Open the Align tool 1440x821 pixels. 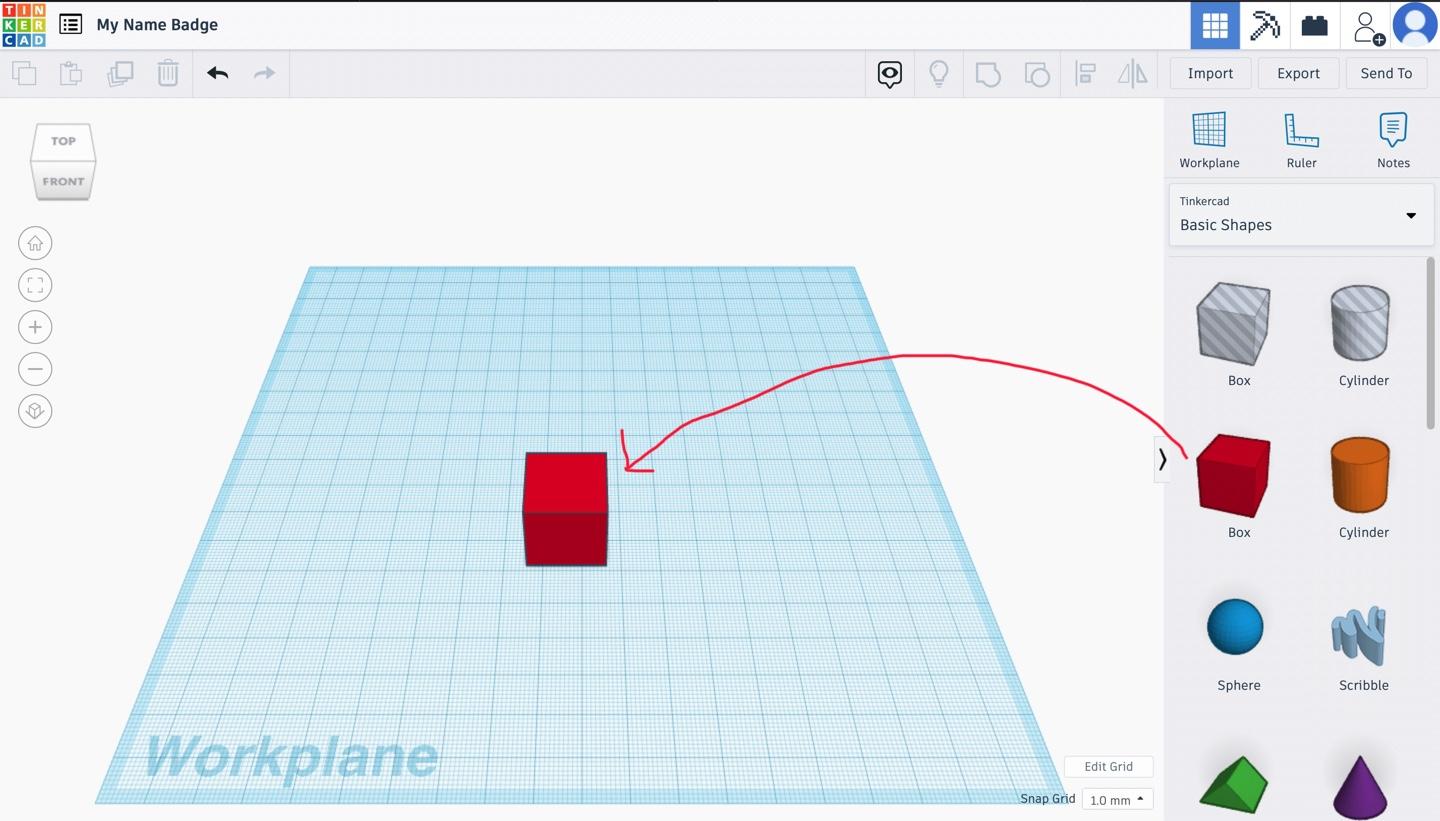coord(1085,73)
